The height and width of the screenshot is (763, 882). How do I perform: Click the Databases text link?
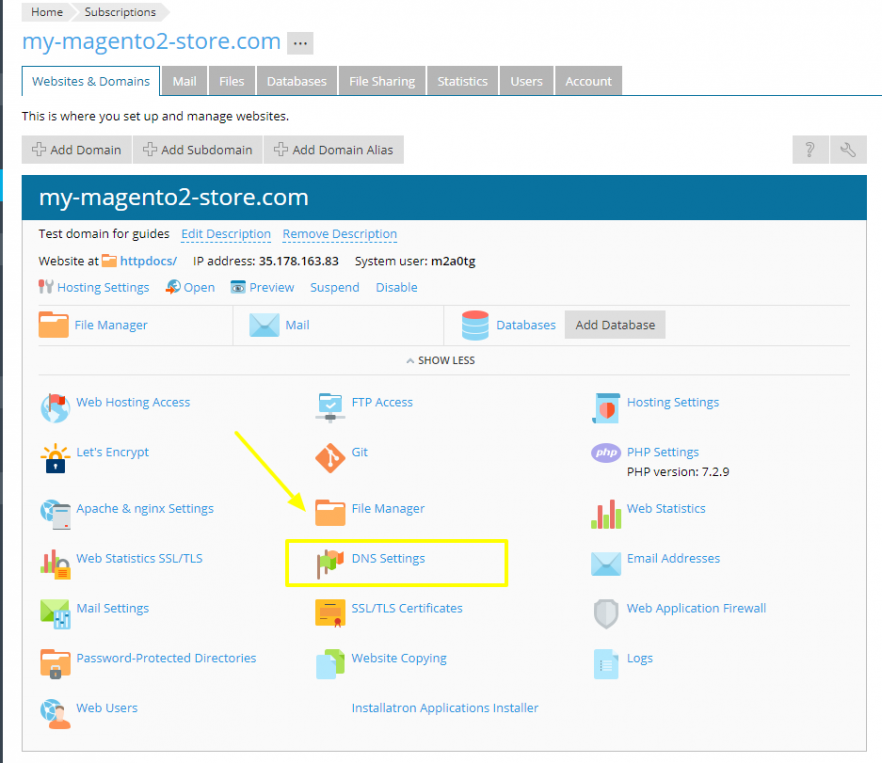(526, 325)
